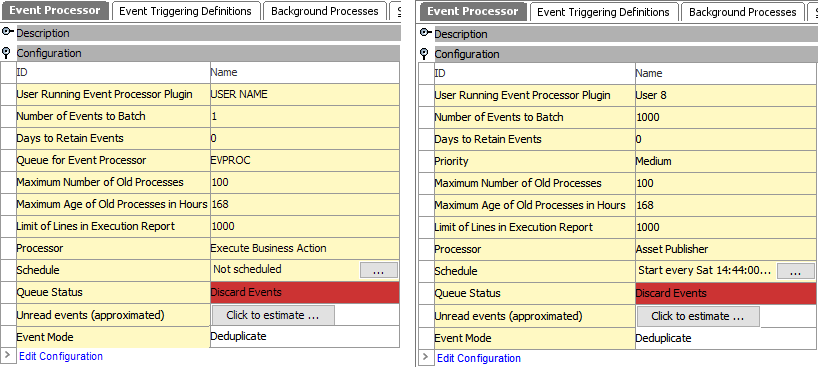This screenshot has height=367, width=819.
Task: Click to estimate unread events, left panel
Action: (273, 315)
